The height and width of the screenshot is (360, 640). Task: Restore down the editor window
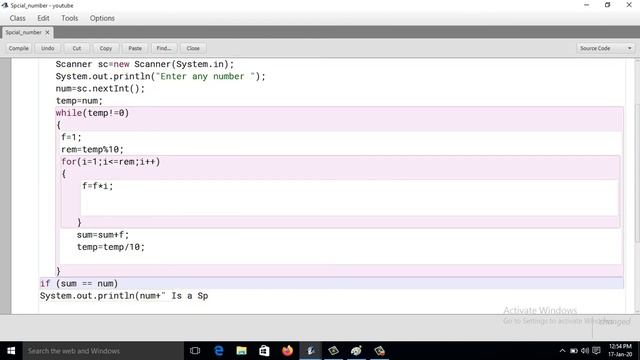607,5
